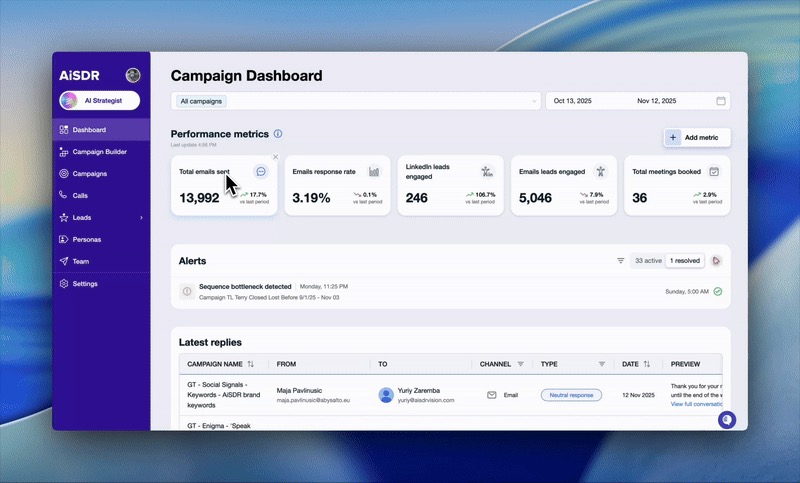Click the chat icon on Total emails sent card
800x483 pixels.
(261, 171)
